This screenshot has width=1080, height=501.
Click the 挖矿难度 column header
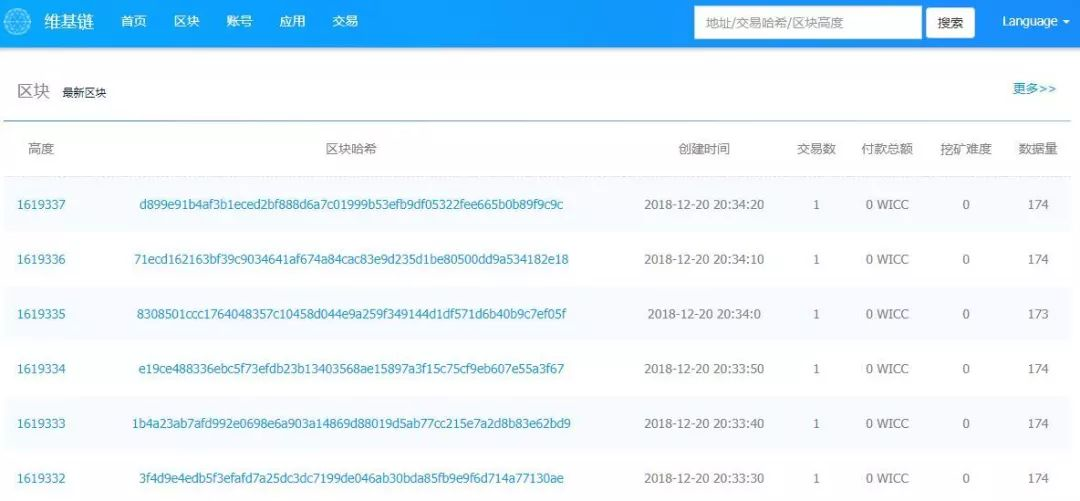point(966,149)
